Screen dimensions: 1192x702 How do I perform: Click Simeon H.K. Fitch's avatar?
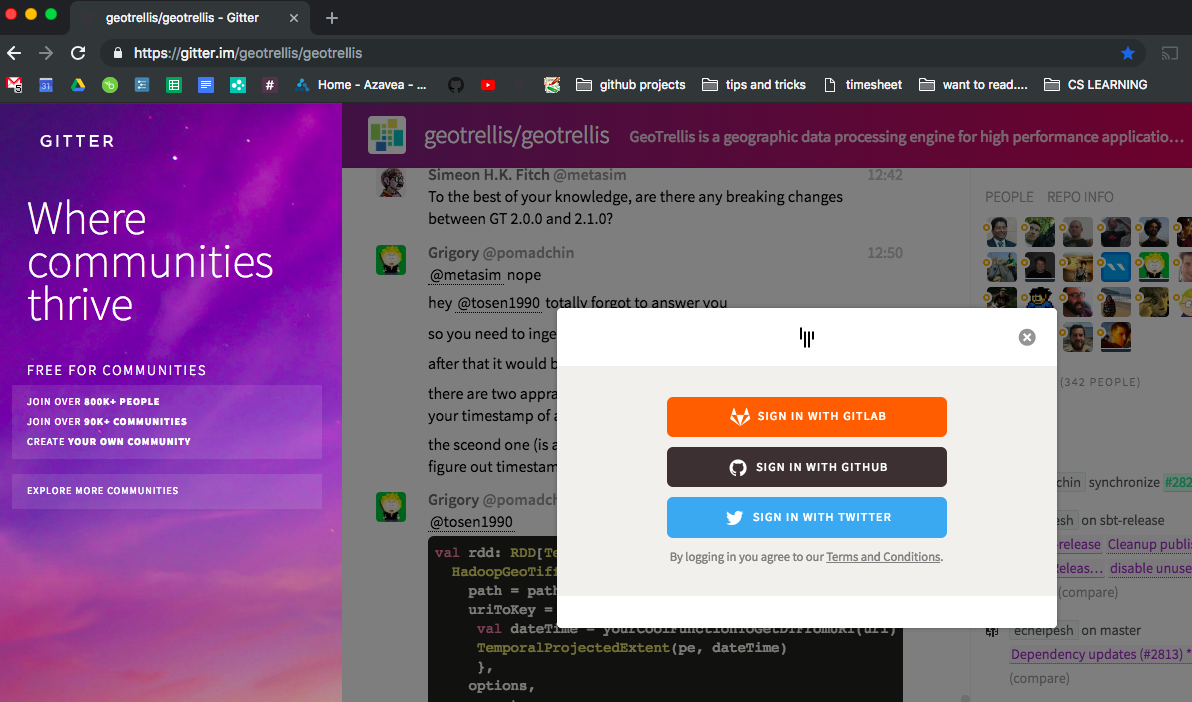coord(392,183)
